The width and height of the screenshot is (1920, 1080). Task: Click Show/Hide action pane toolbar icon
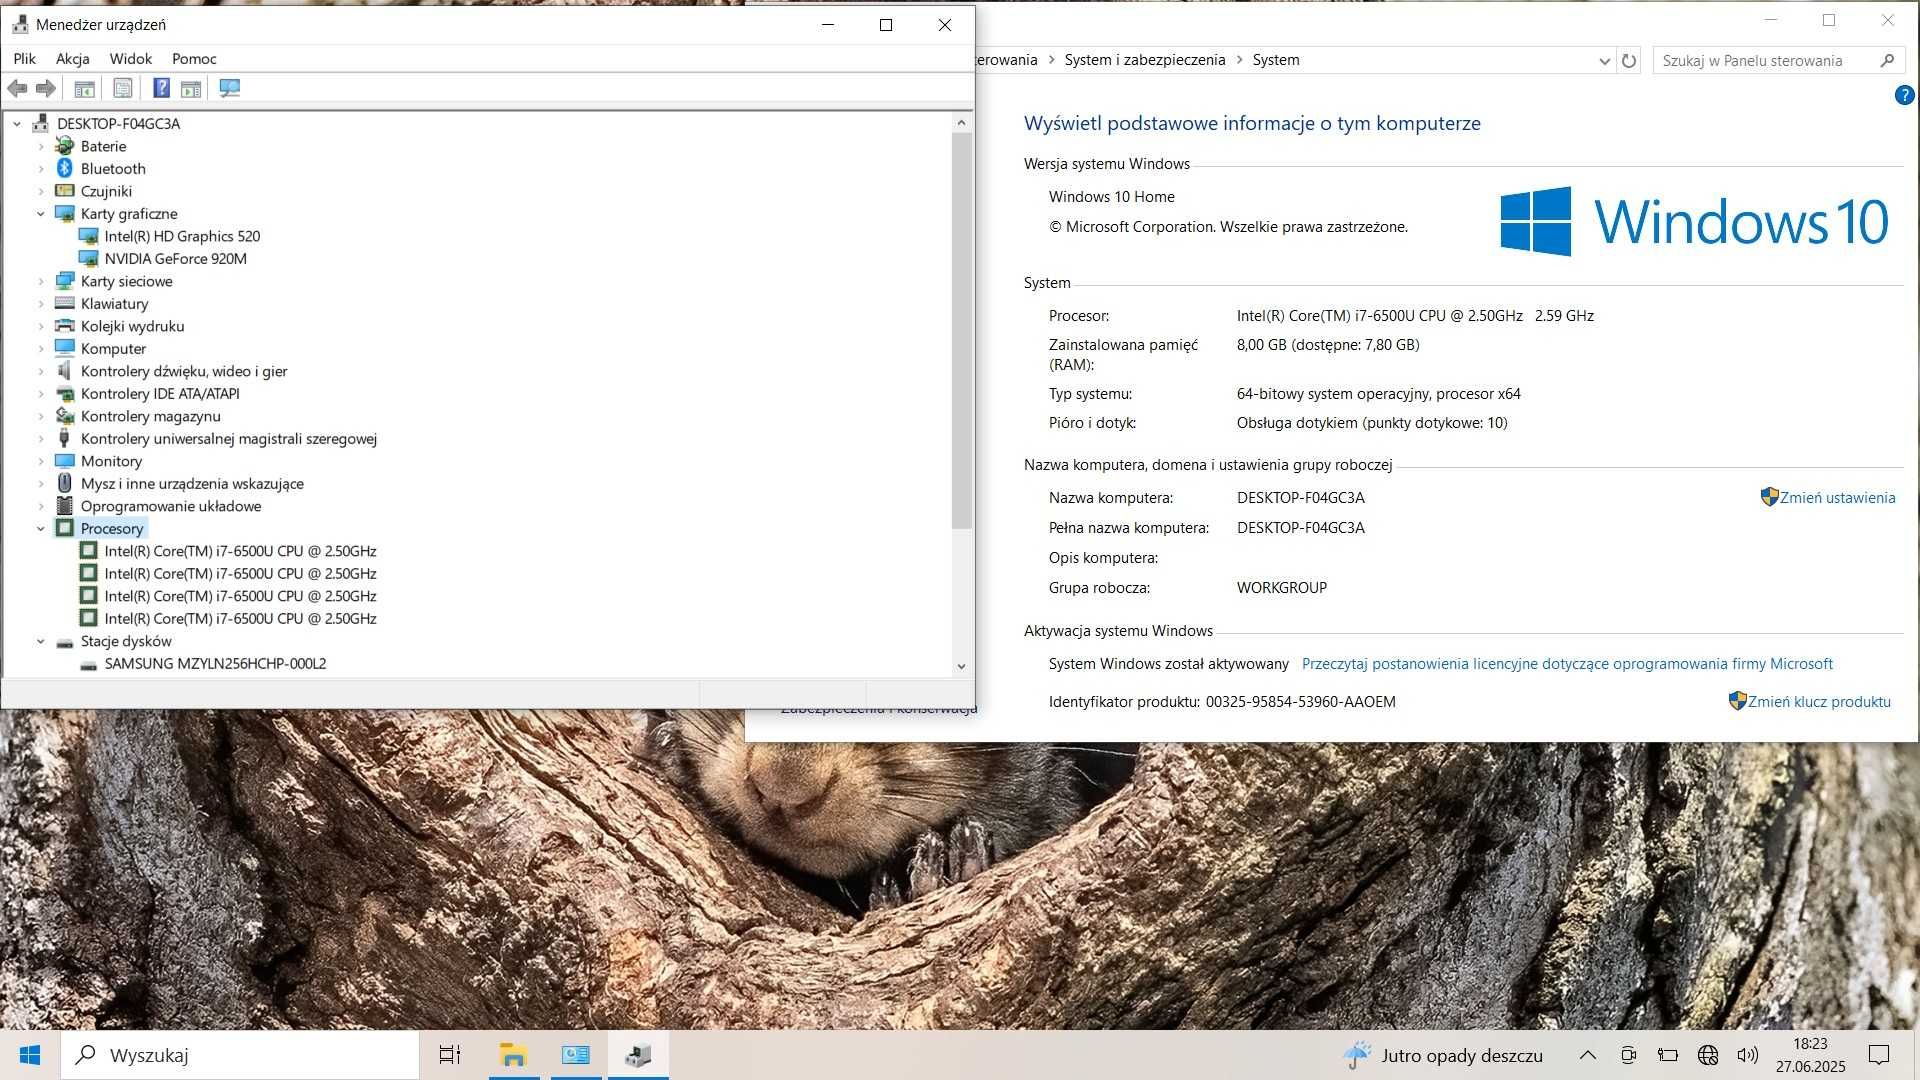(191, 89)
